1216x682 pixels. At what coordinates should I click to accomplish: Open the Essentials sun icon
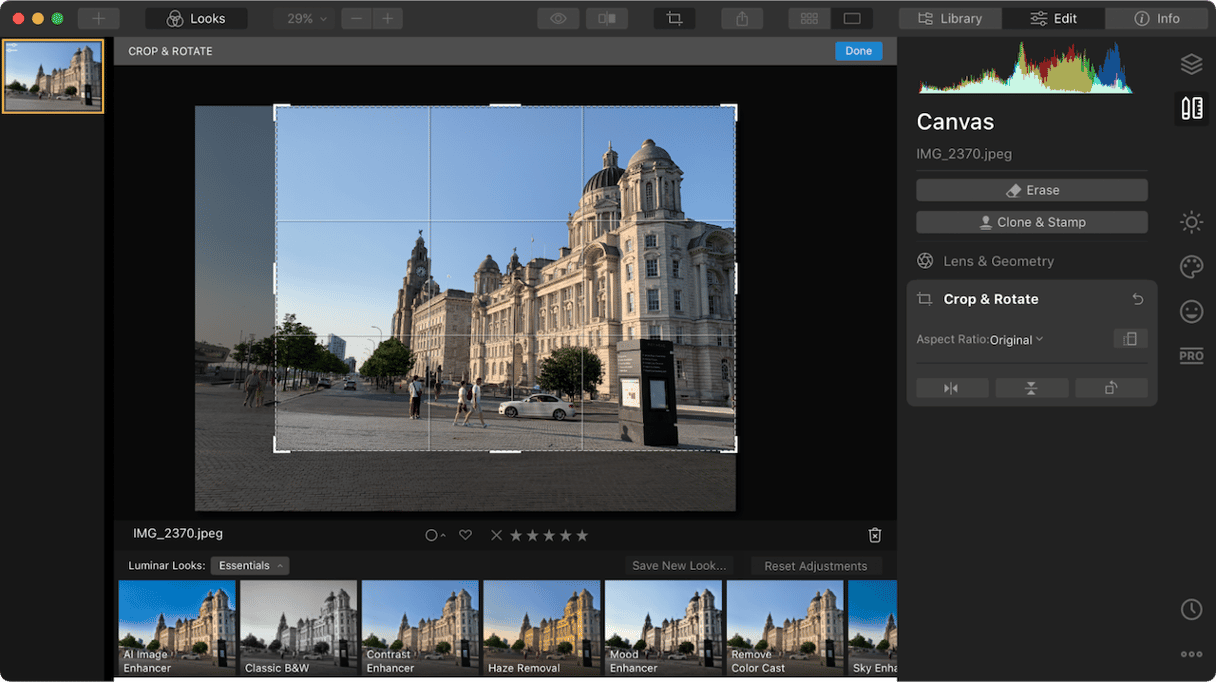coord(1190,222)
